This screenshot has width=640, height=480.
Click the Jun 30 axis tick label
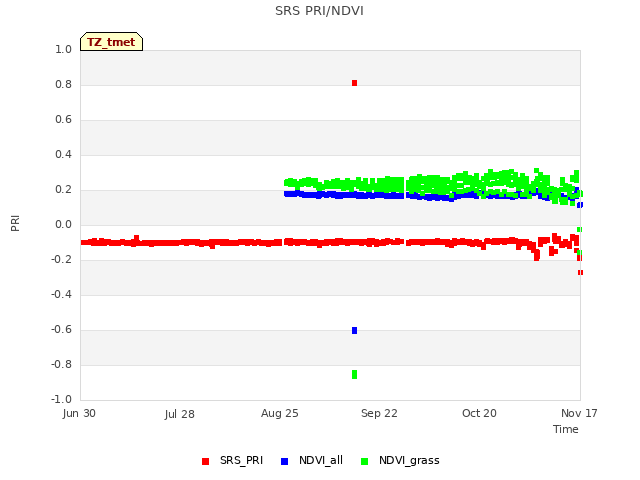79,413
